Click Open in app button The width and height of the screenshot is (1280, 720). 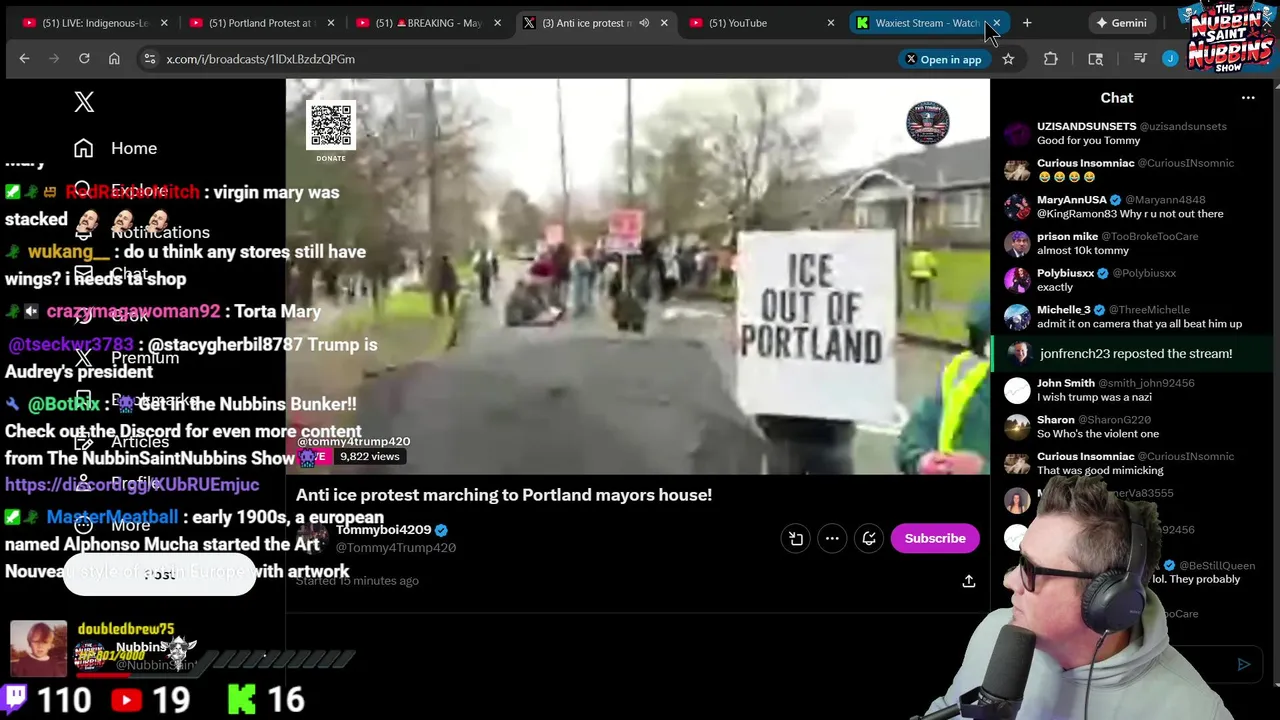tap(943, 59)
